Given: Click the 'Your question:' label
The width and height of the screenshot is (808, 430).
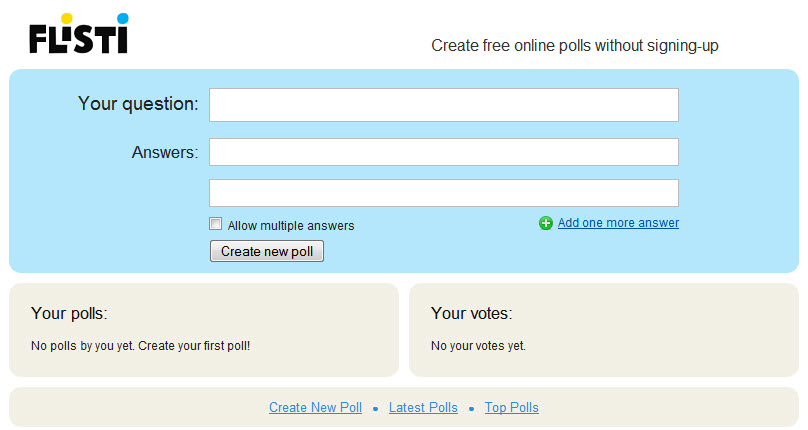Looking at the screenshot, I should pyautogui.click(x=138, y=104).
